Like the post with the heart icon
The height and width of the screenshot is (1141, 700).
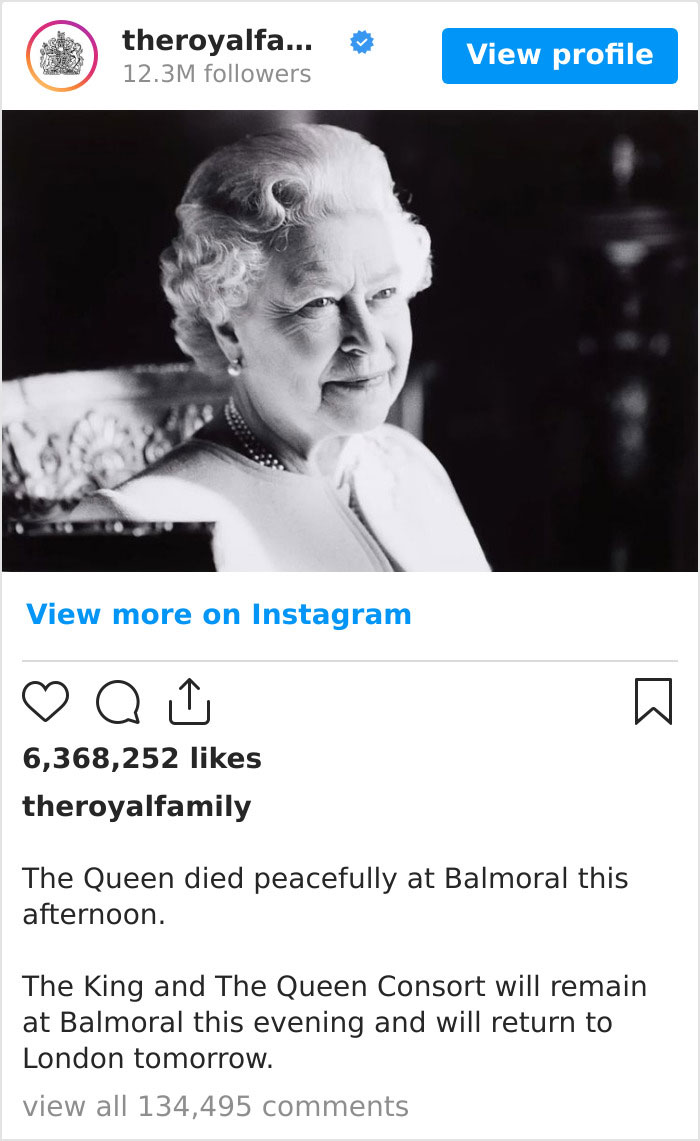pyautogui.click(x=45, y=701)
